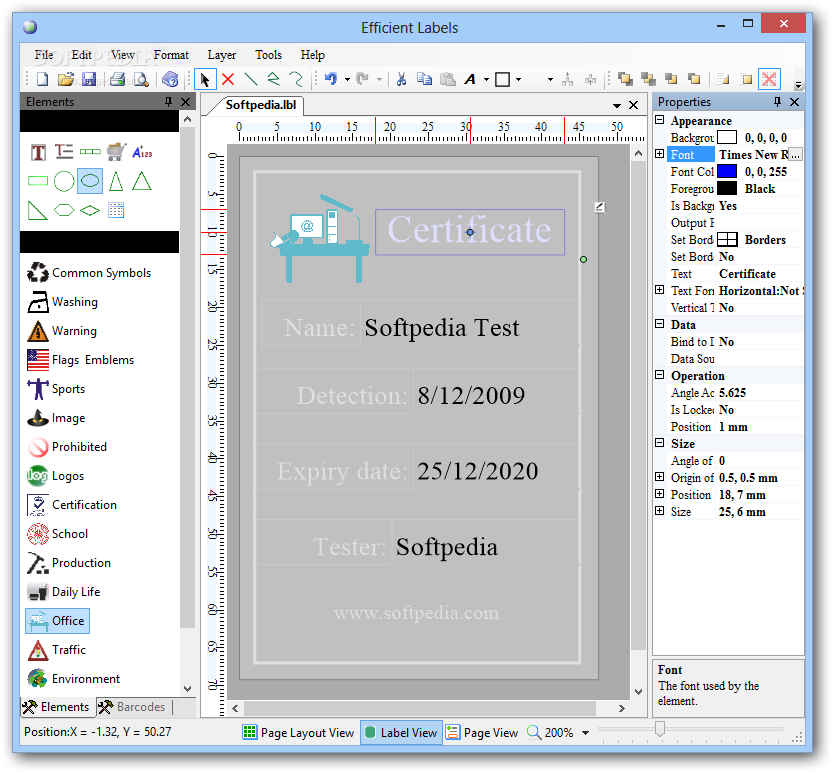Screen dimensions: 833x773
Task: Select the straight Line drawing tool
Action: pyautogui.click(x=251, y=80)
